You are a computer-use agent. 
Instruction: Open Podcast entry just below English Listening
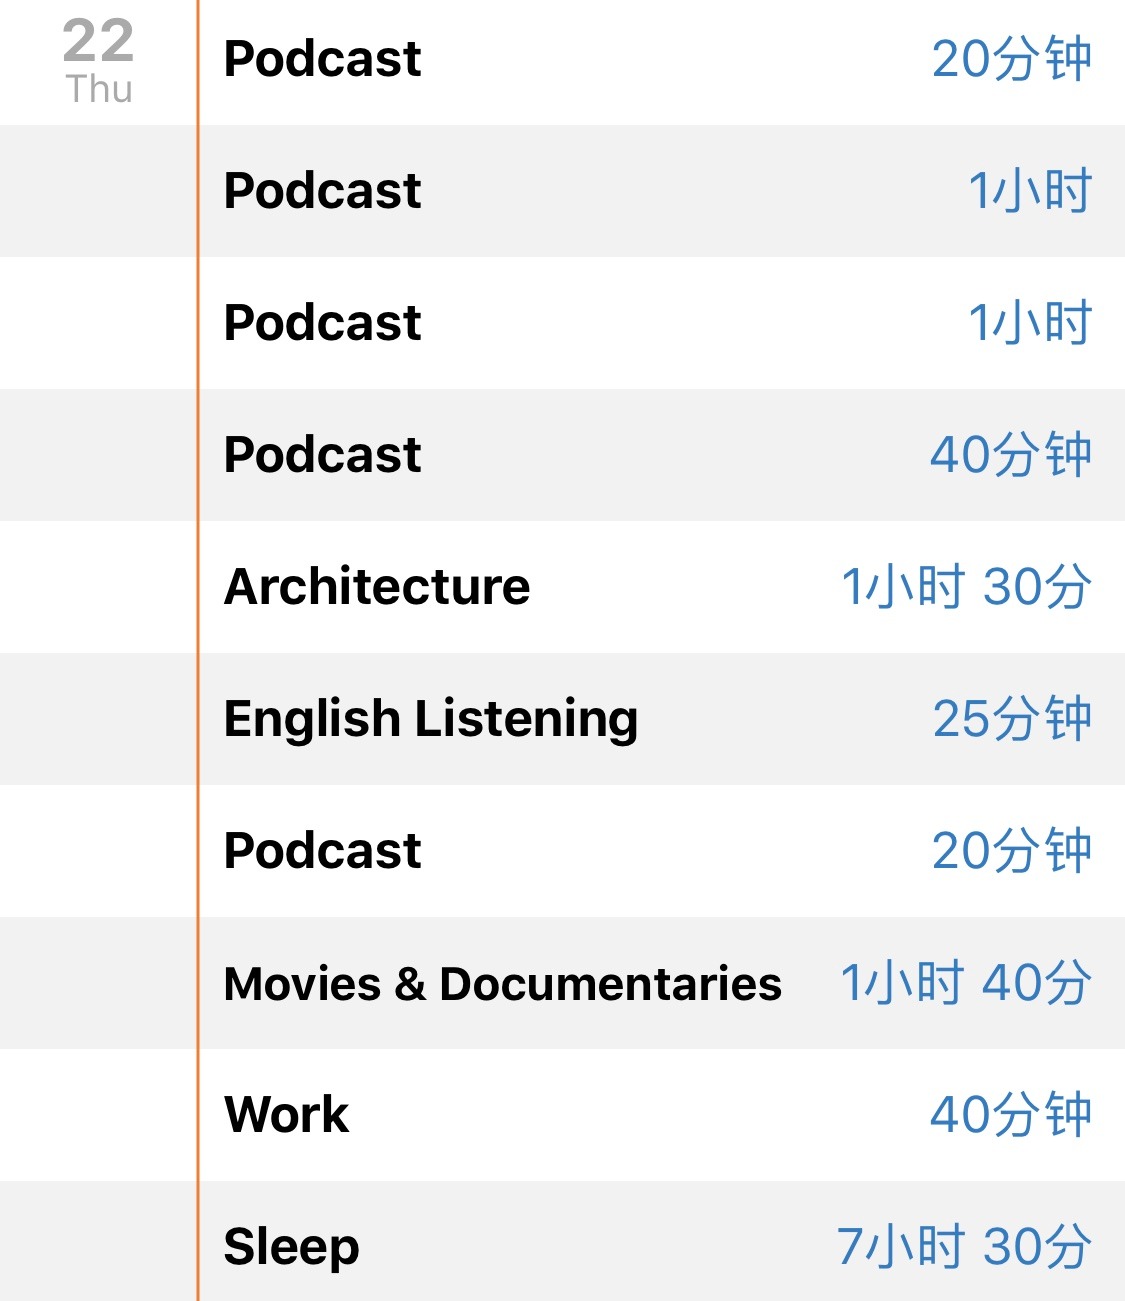pos(322,850)
